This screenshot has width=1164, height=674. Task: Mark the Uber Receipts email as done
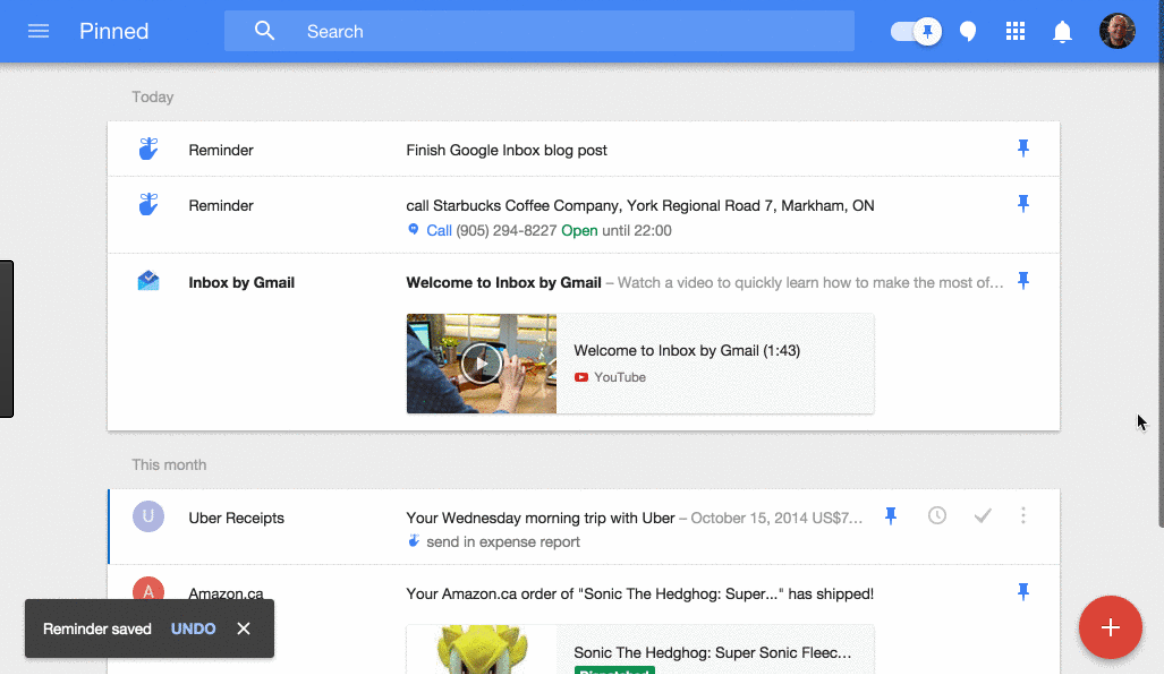pos(982,516)
